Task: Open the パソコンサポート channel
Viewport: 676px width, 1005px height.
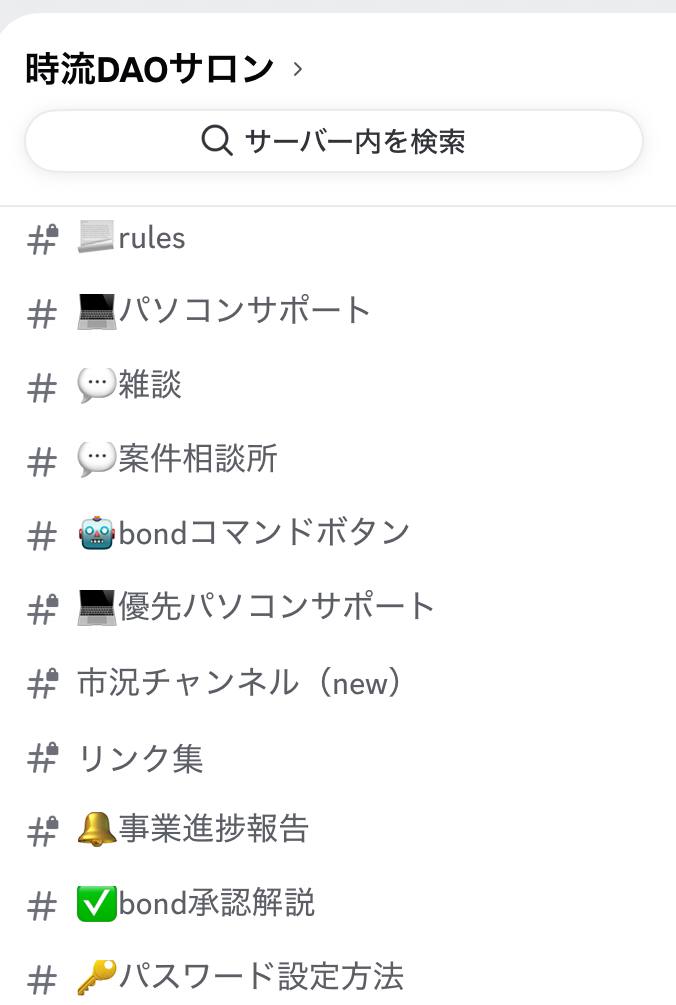Action: point(244,311)
